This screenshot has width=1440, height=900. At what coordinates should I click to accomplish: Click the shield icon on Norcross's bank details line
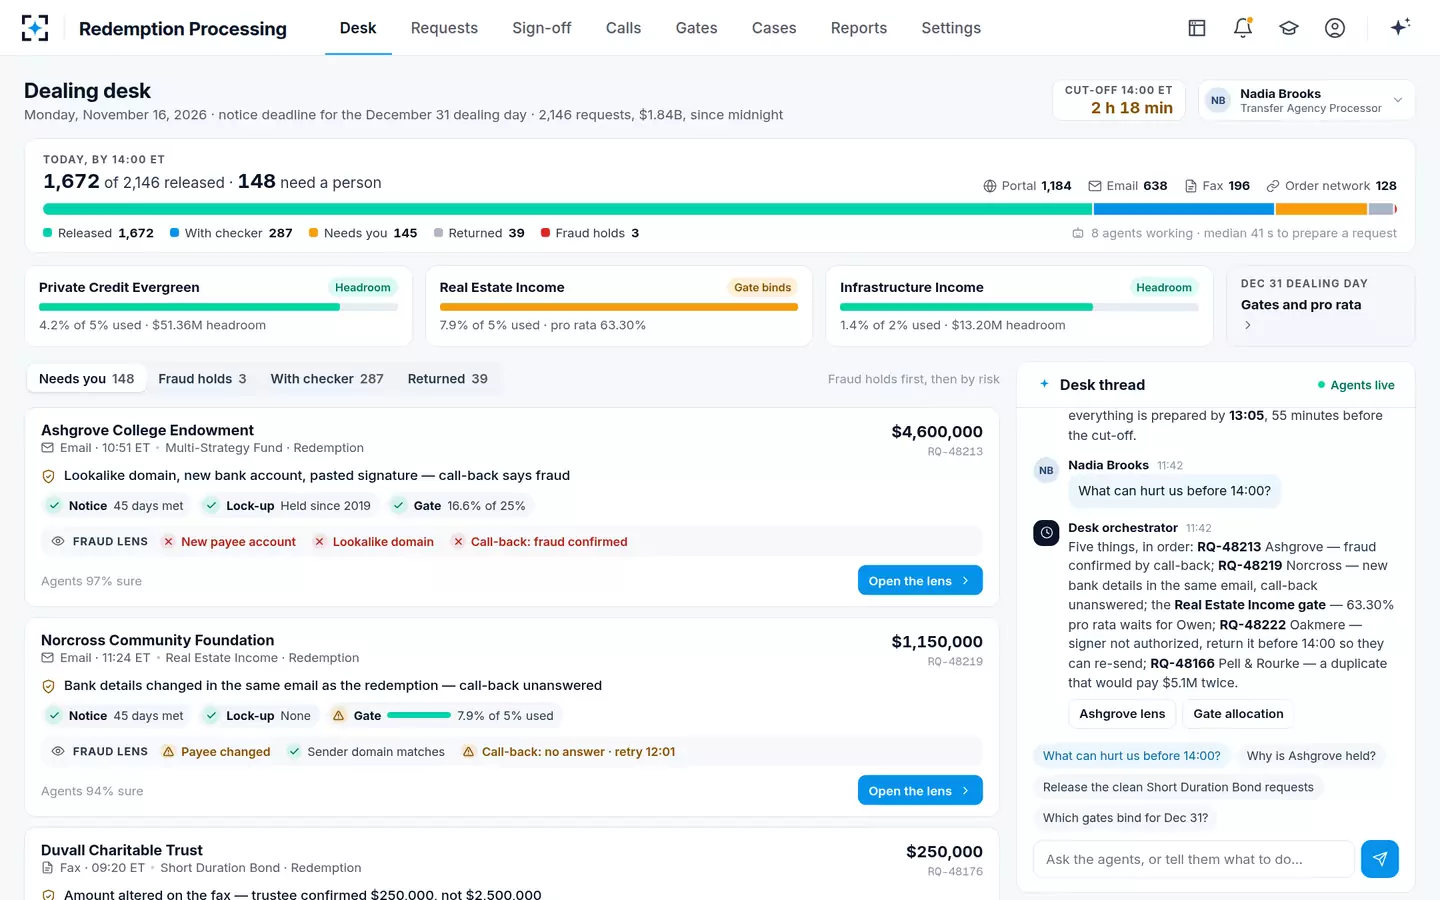48,686
